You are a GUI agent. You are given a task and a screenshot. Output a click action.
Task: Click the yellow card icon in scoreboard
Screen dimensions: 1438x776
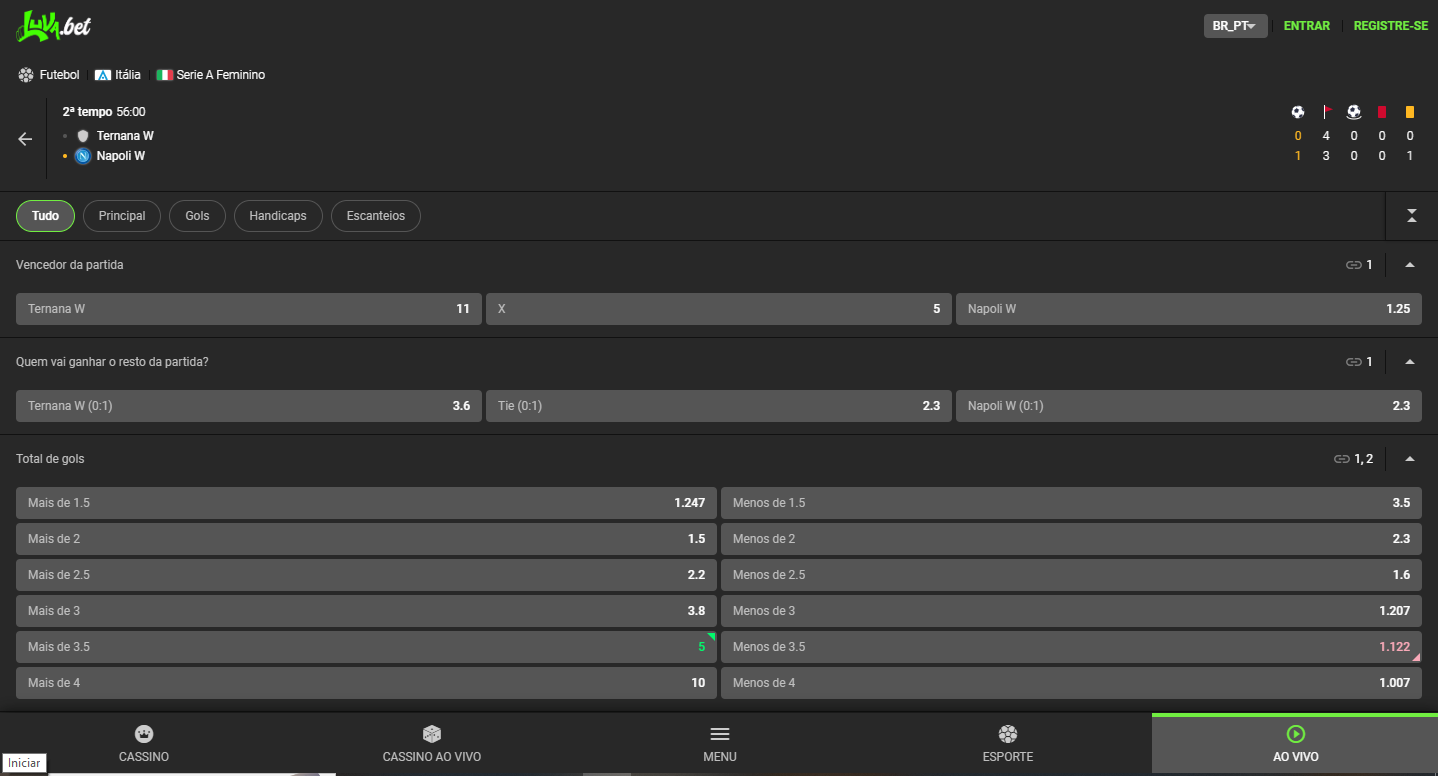pos(1410,112)
